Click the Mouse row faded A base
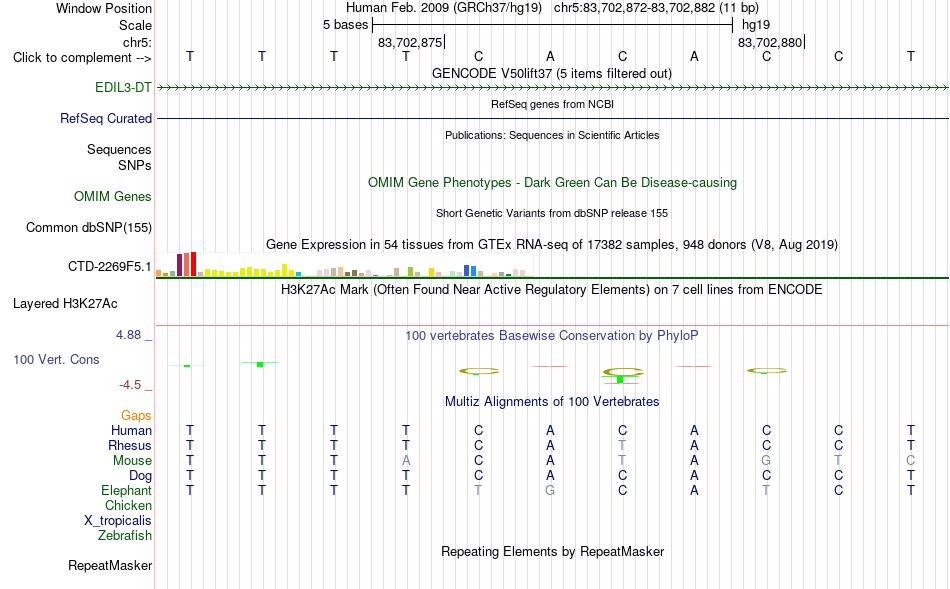This screenshot has height=589, width=950. (x=406, y=461)
